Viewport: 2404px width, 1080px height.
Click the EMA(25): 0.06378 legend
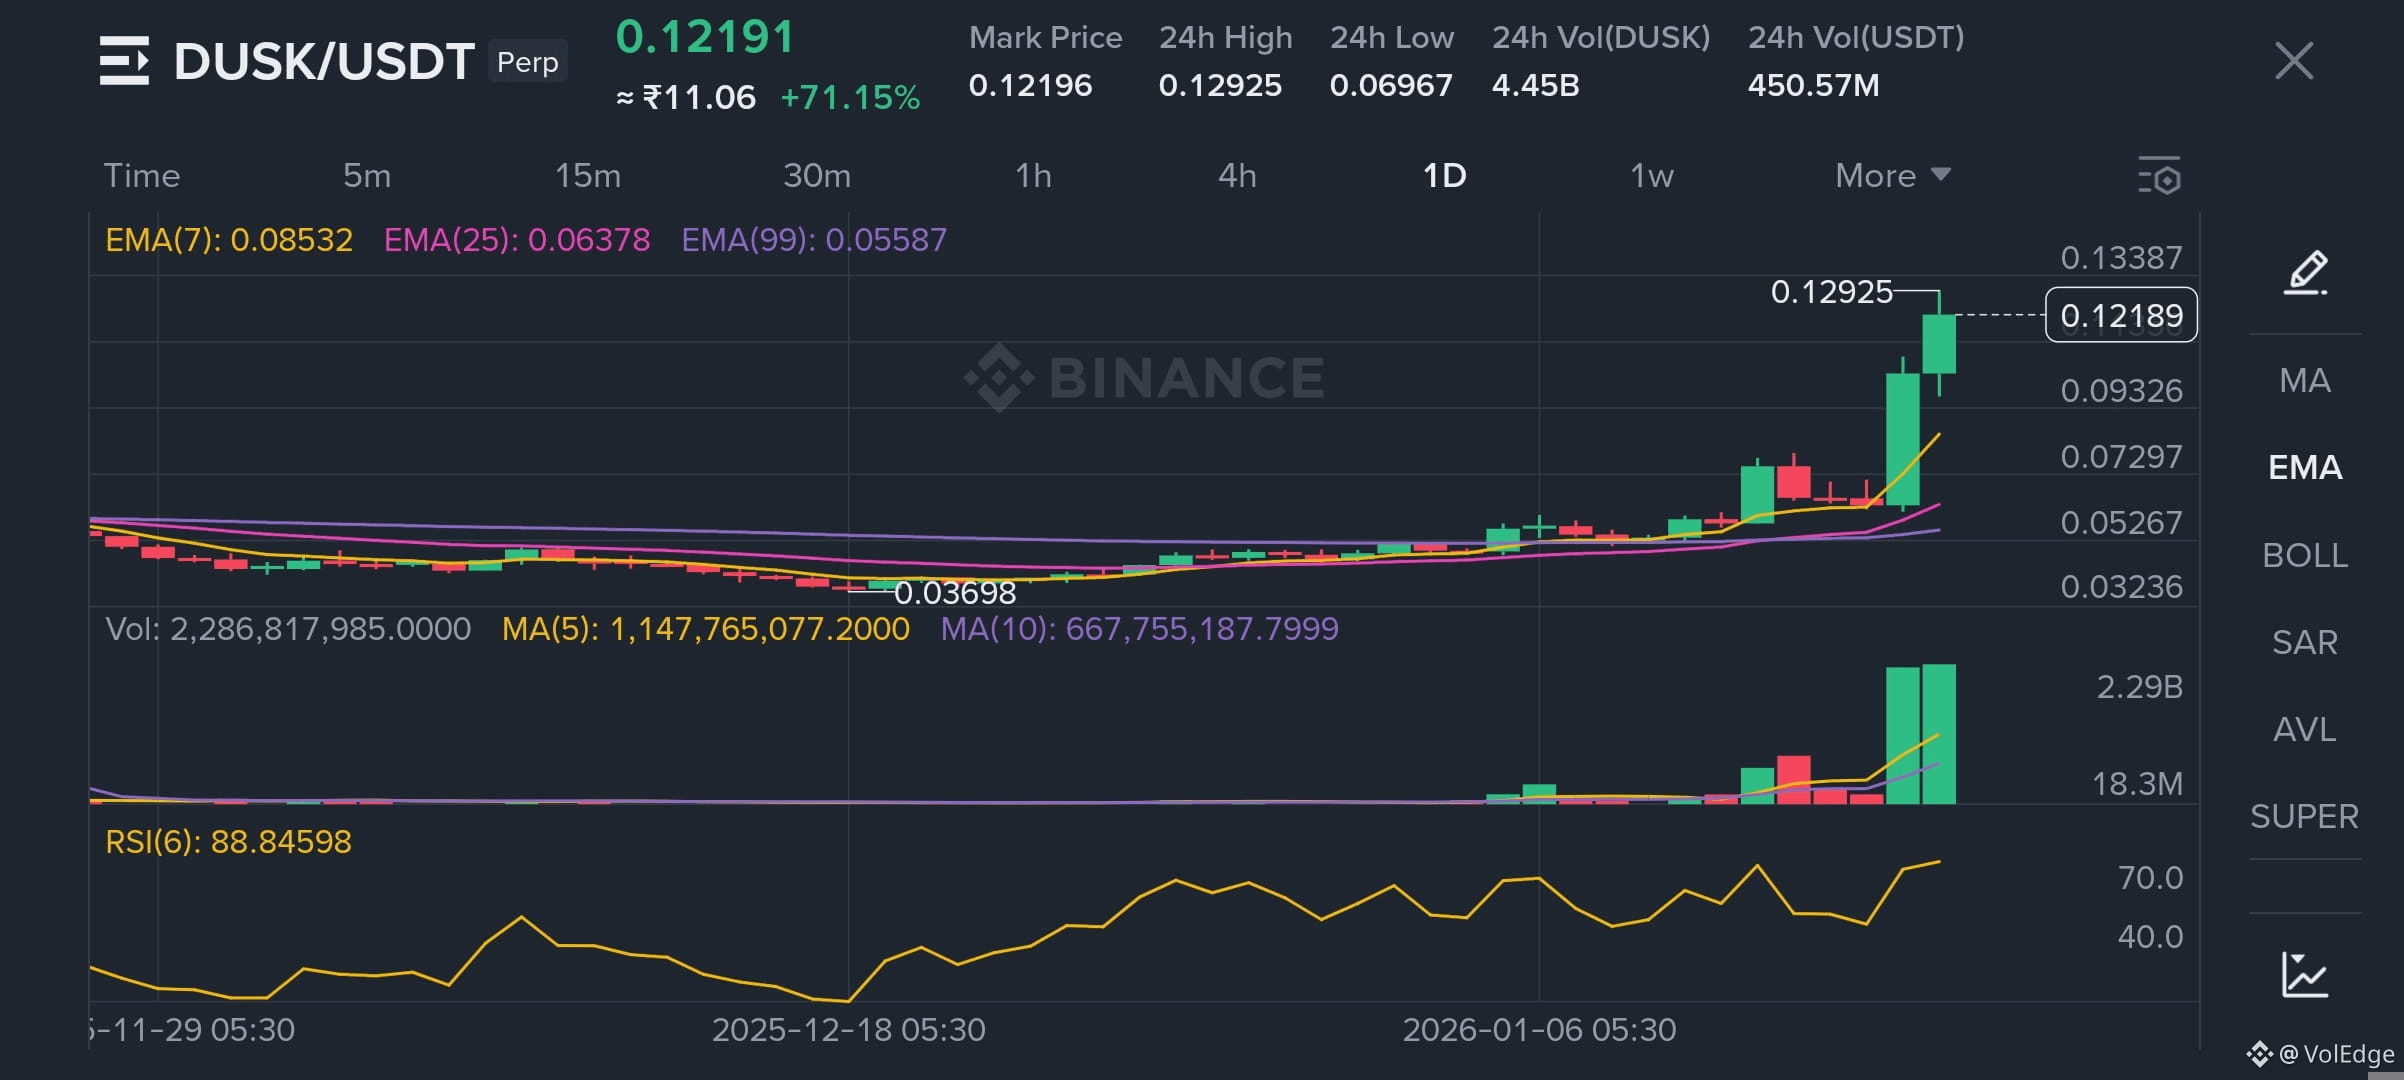click(517, 240)
